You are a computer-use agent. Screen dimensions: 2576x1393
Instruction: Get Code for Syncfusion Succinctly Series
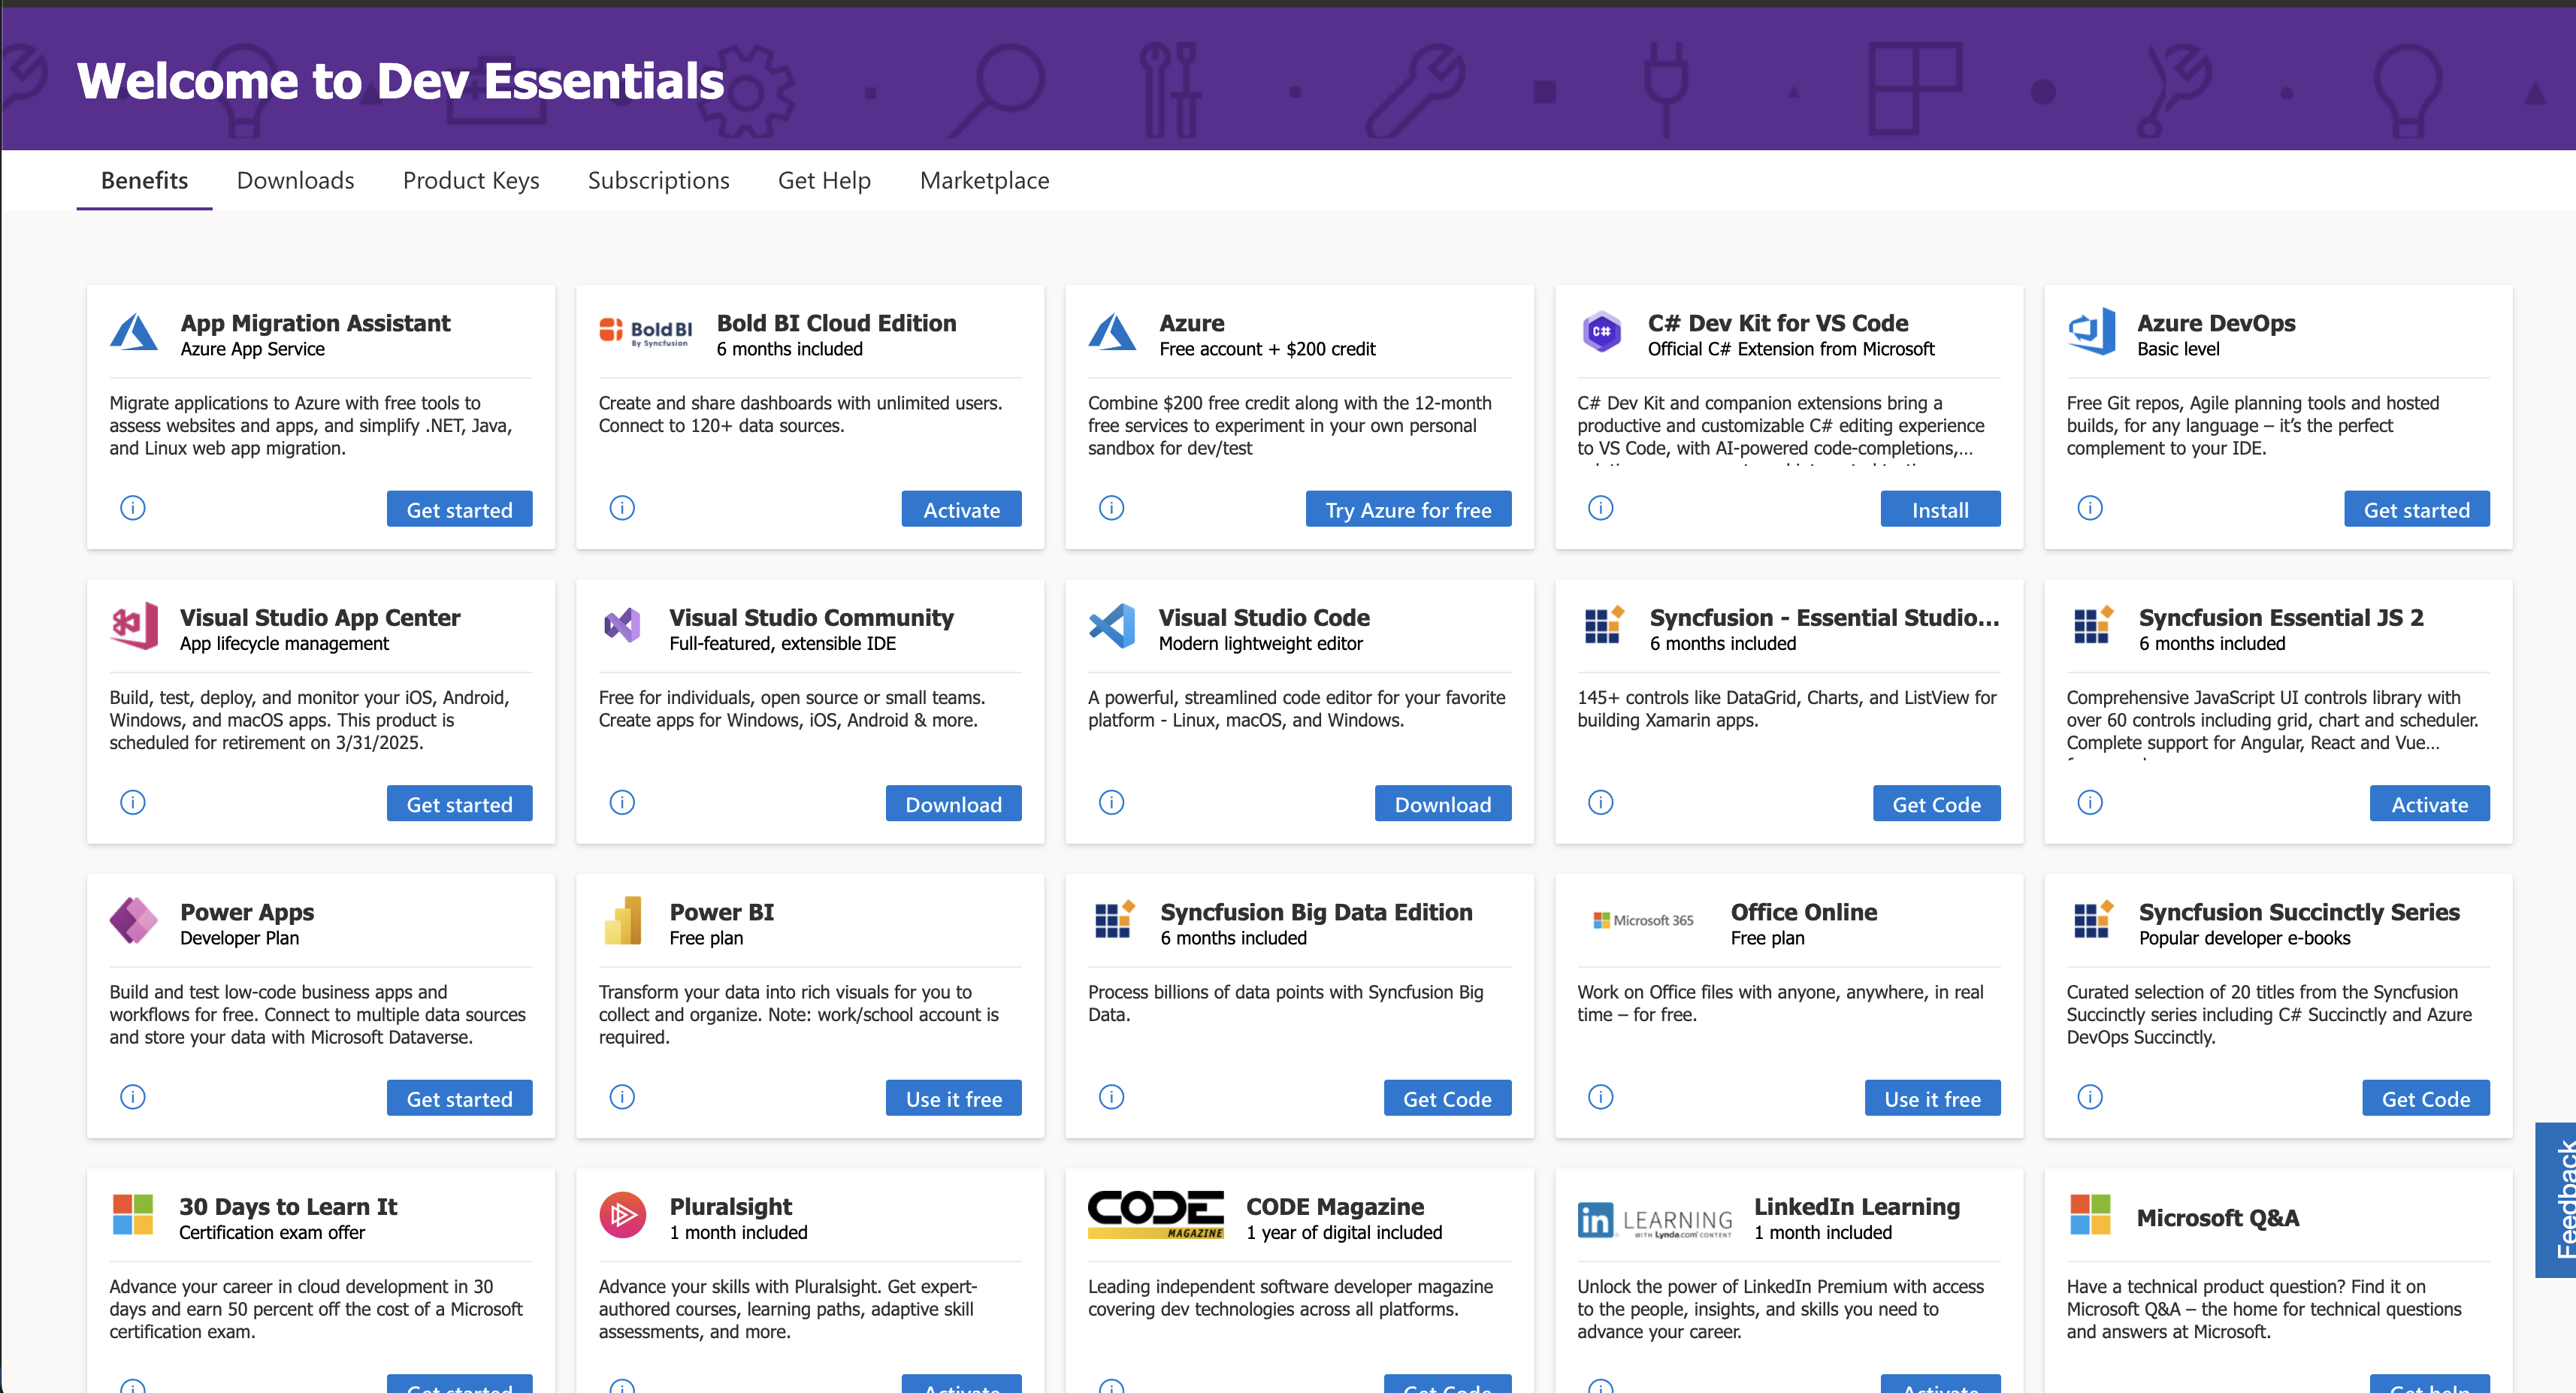coord(2425,1099)
